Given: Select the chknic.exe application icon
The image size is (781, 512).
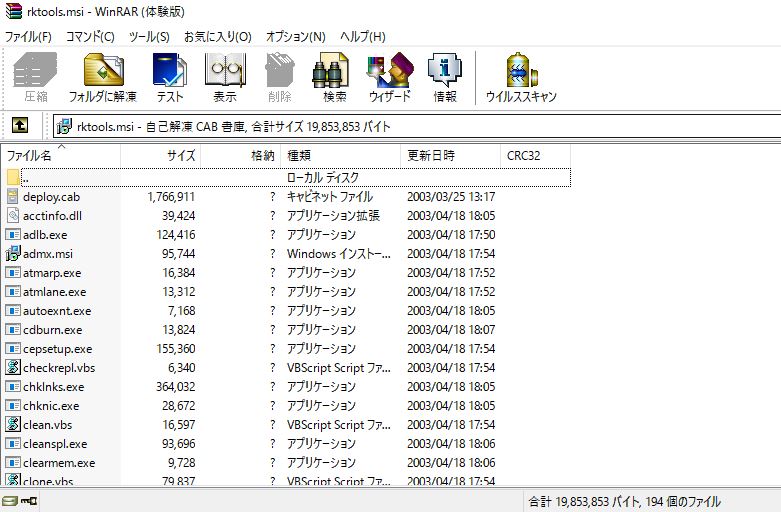Looking at the screenshot, I should click(12, 405).
